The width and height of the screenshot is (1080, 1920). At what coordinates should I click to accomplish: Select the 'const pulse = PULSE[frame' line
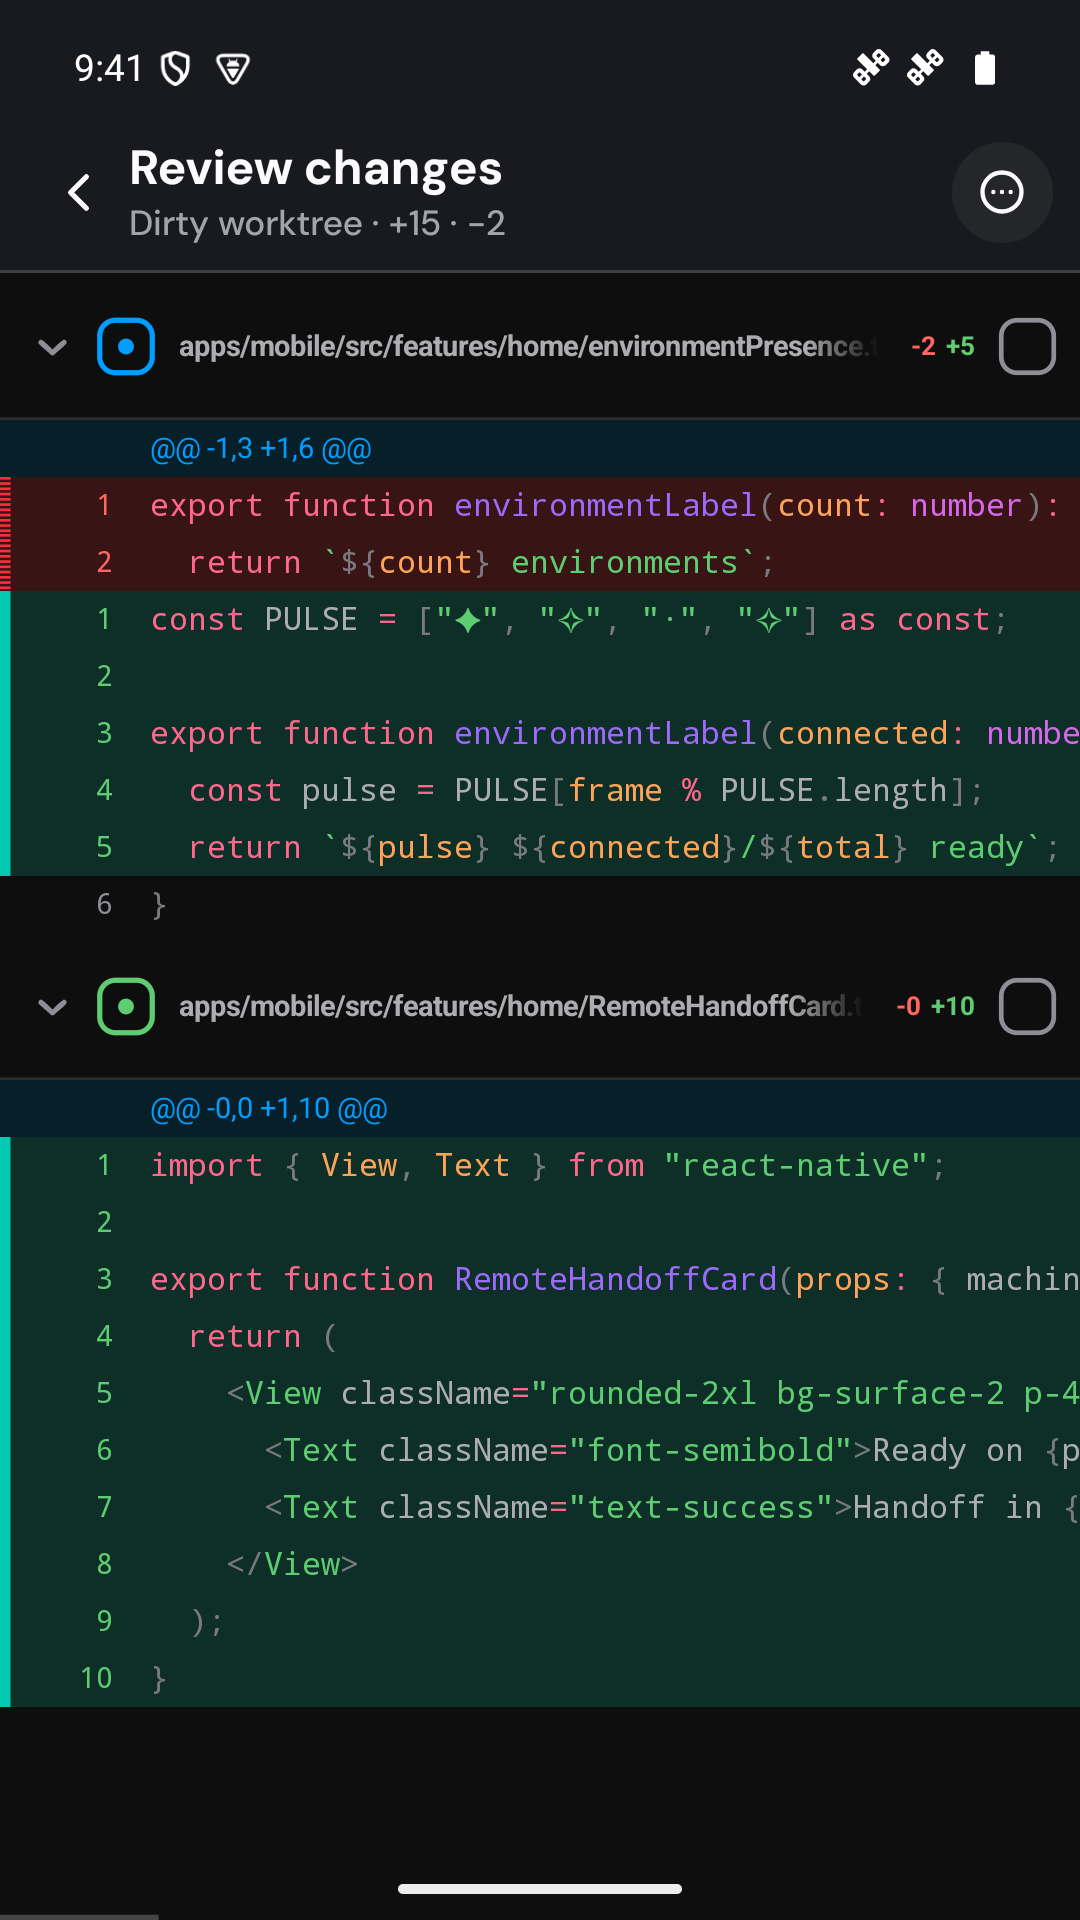pyautogui.click(x=540, y=790)
